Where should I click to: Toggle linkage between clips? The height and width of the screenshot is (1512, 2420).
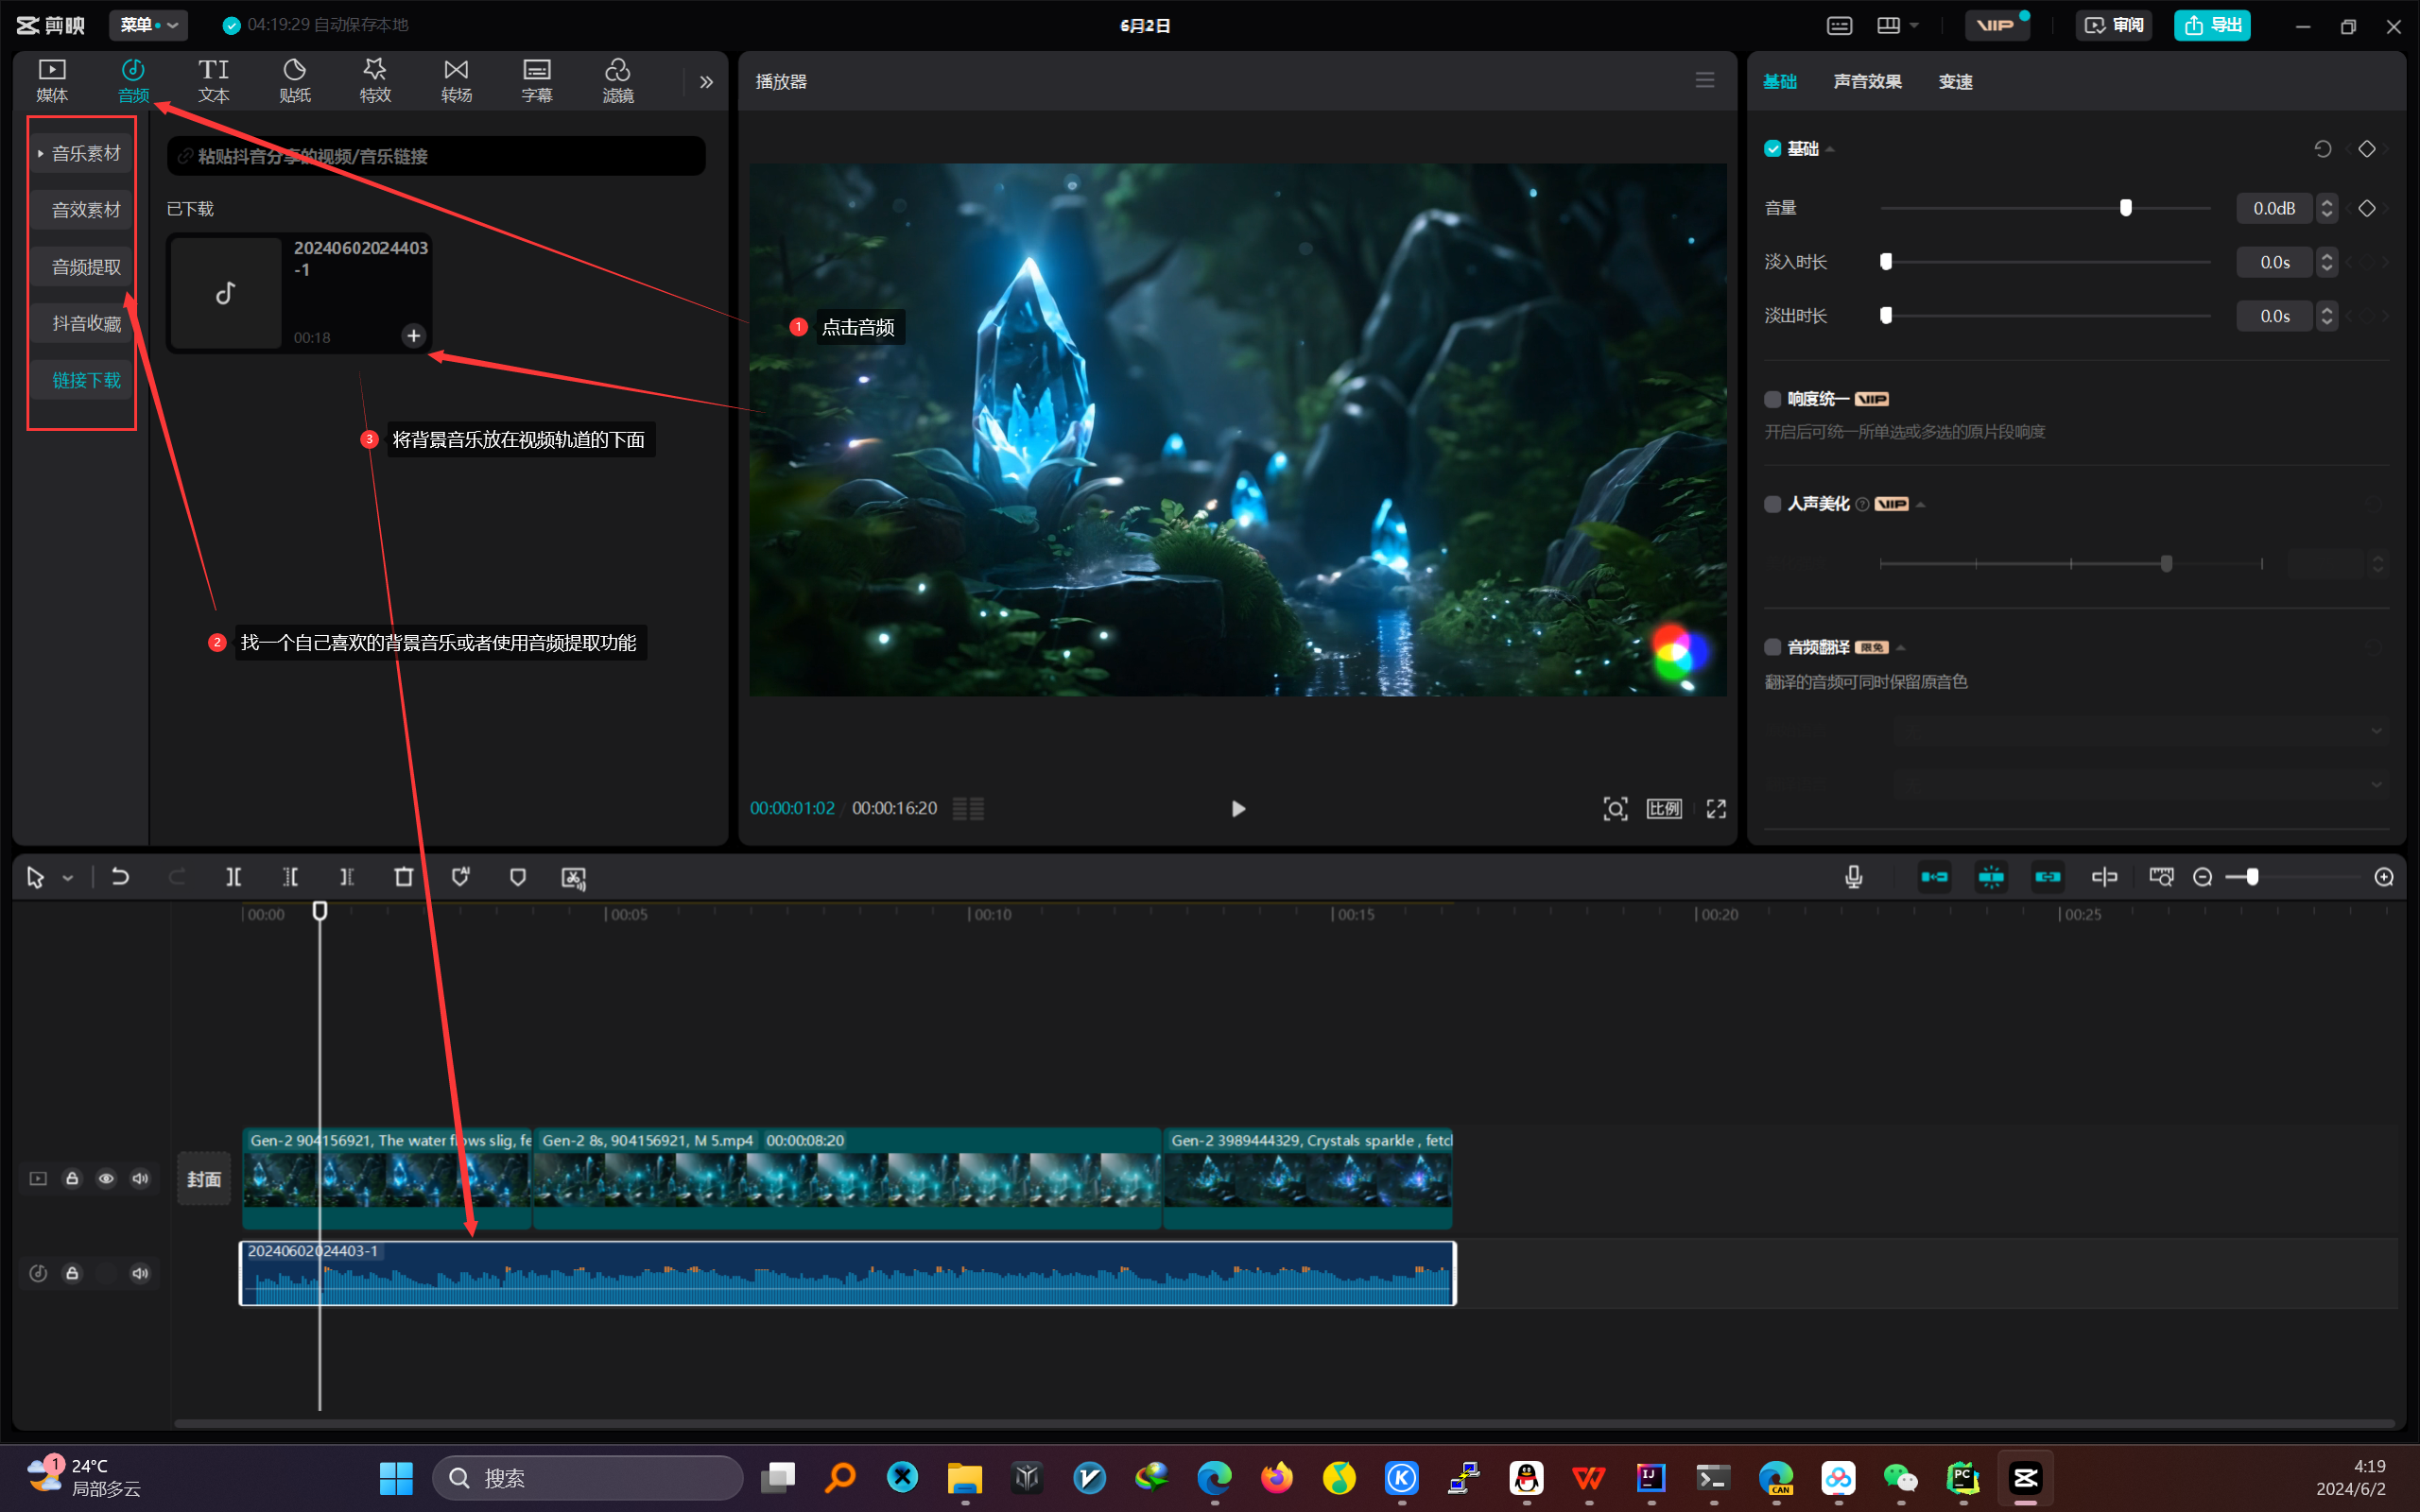[2048, 877]
